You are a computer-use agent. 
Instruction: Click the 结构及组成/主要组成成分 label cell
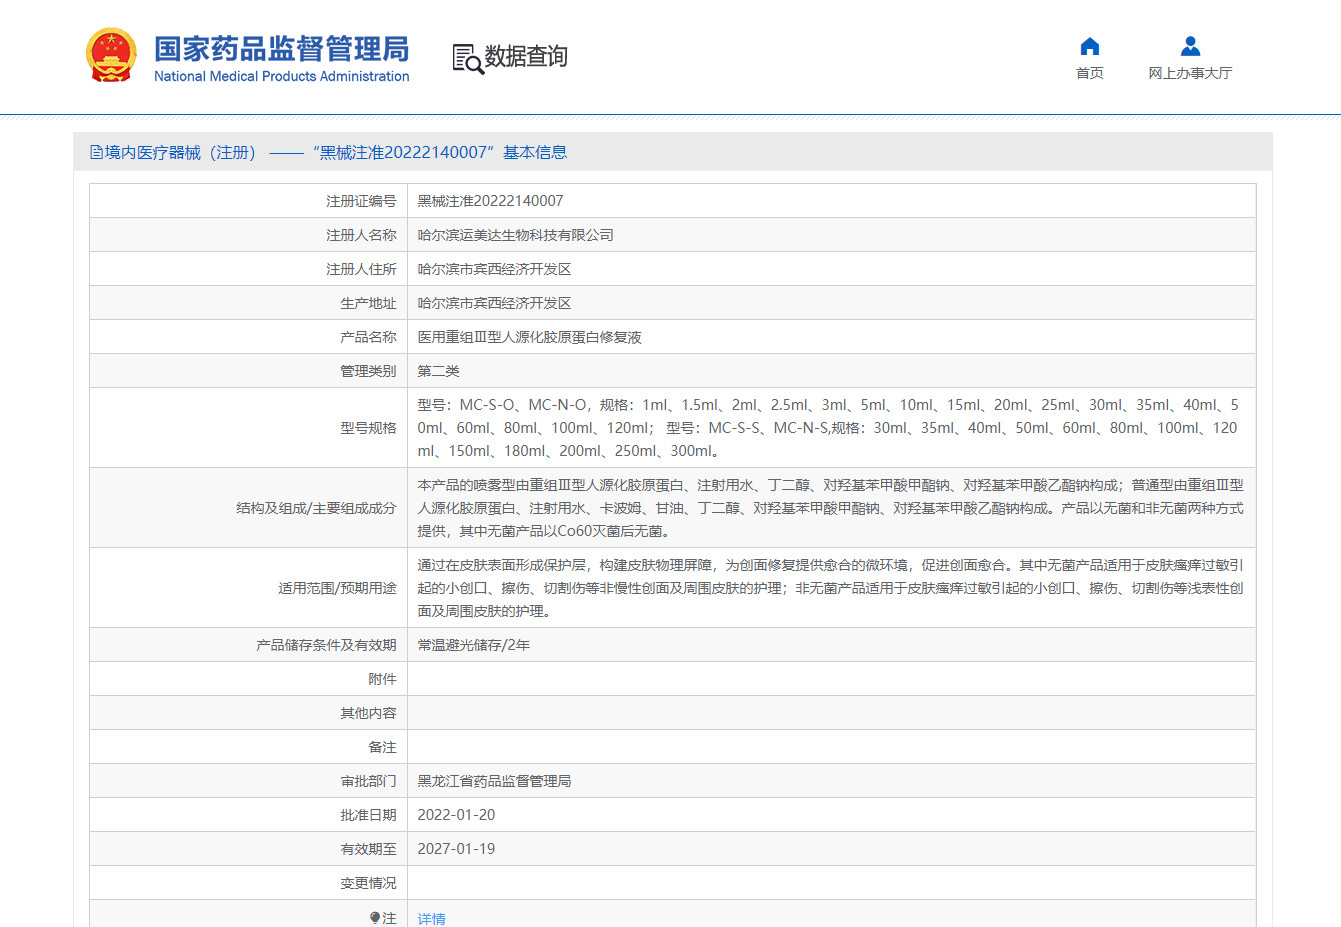tap(249, 508)
